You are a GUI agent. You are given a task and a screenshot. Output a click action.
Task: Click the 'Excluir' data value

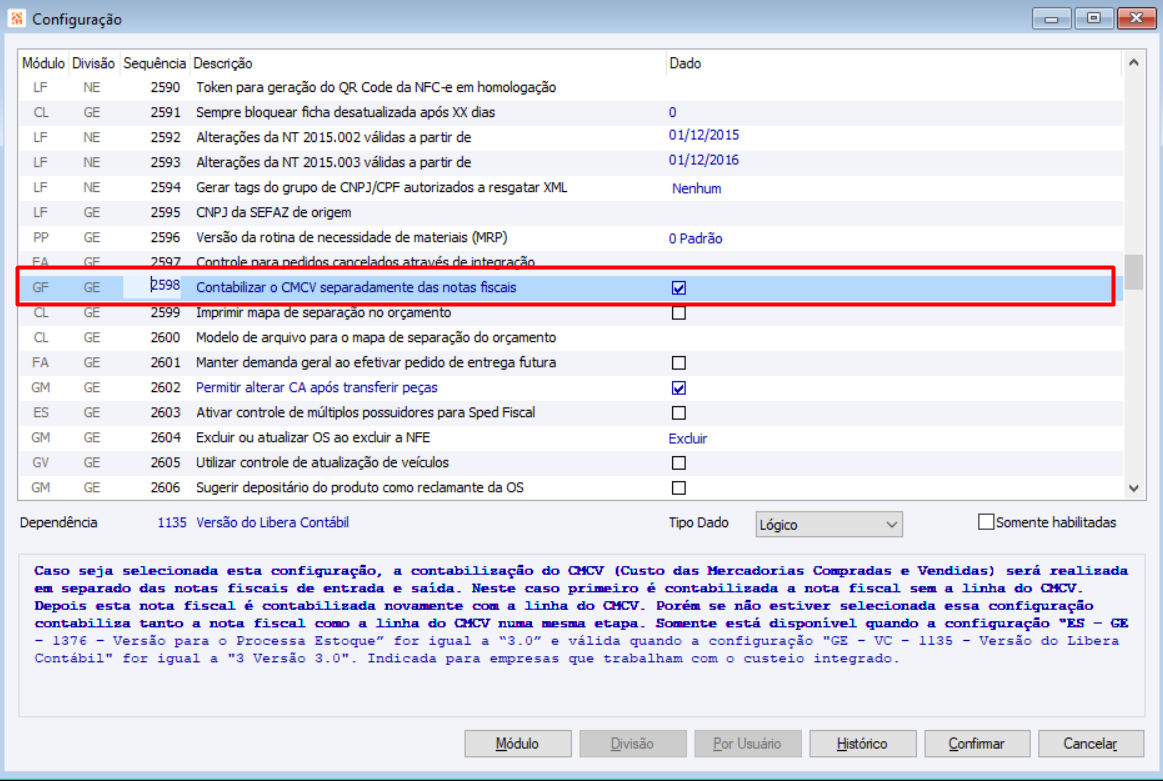tap(688, 438)
